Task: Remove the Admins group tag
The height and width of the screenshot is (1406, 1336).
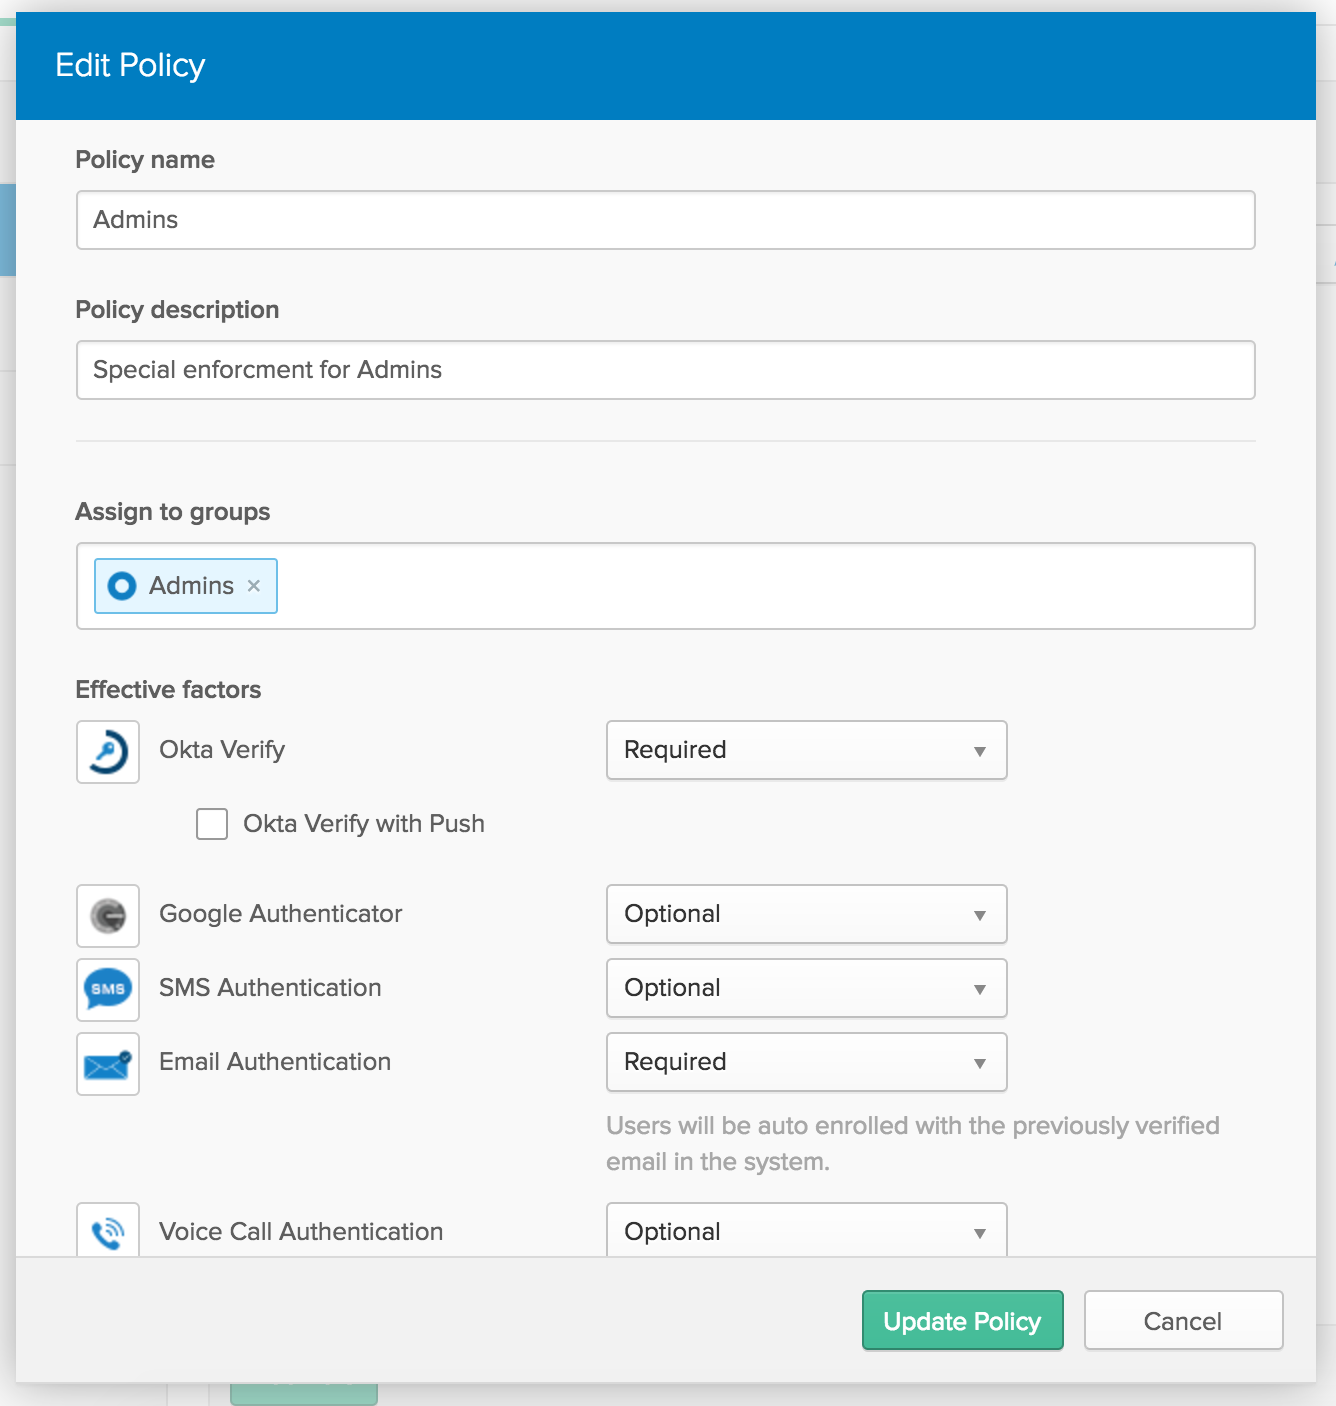Action: pyautogui.click(x=254, y=586)
